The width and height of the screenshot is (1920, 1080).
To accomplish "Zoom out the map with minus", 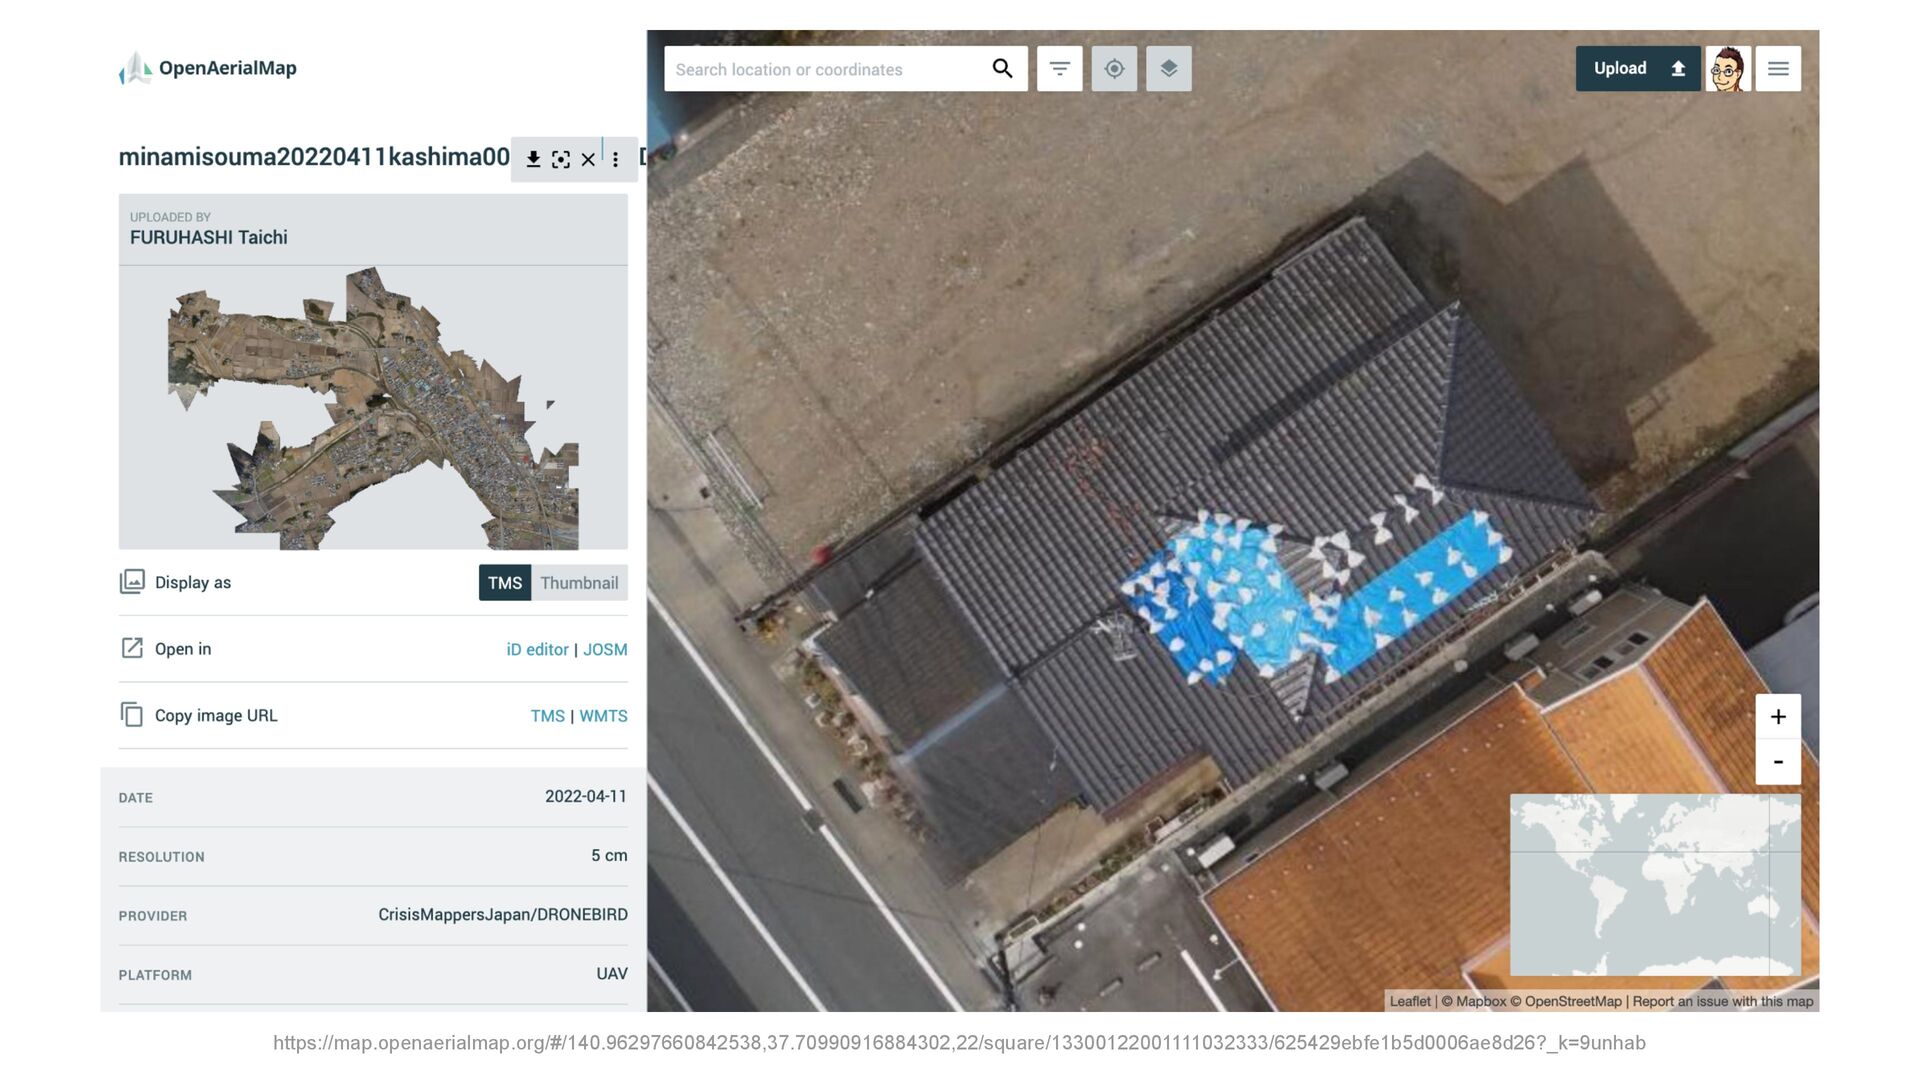I will click(x=1777, y=762).
